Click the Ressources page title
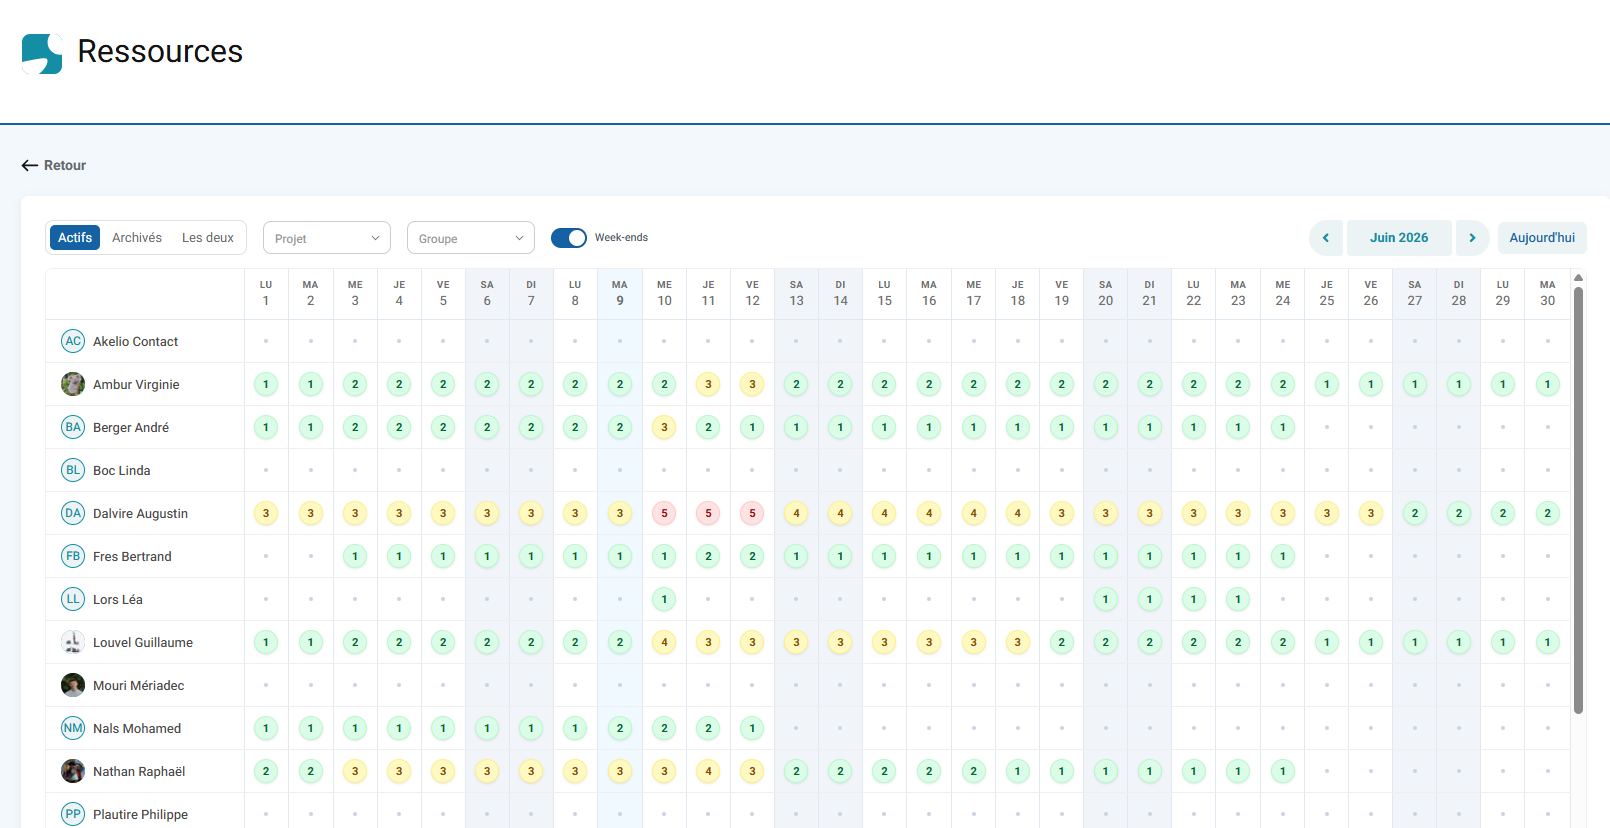 (160, 51)
